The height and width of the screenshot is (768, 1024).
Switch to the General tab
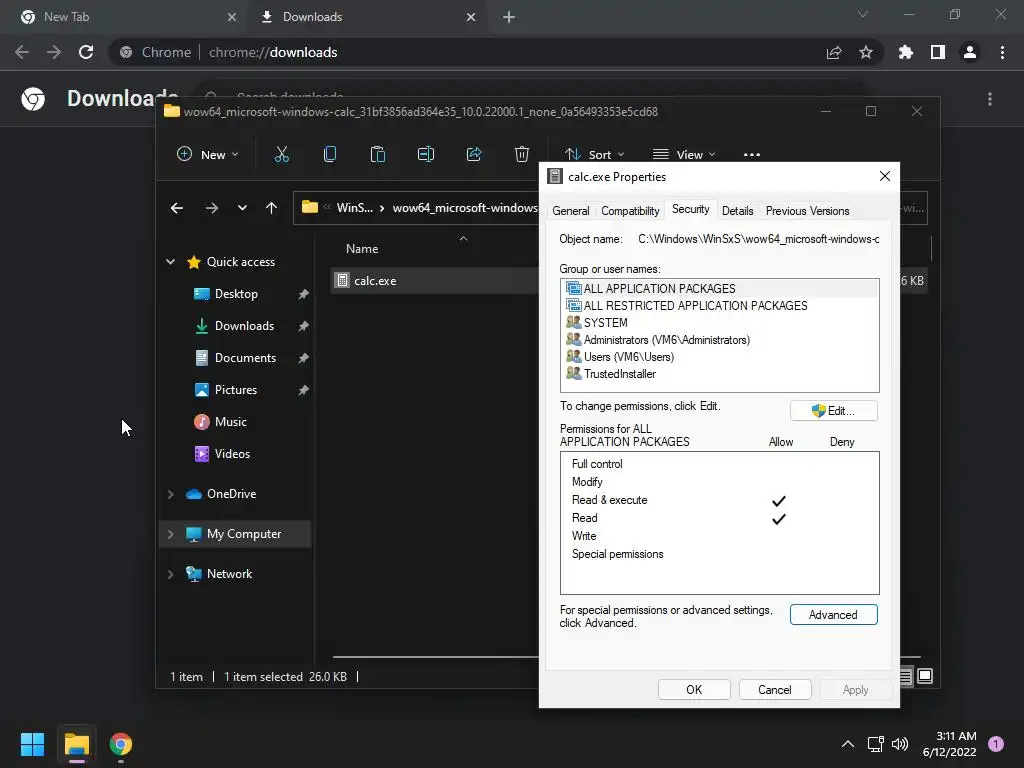point(571,211)
